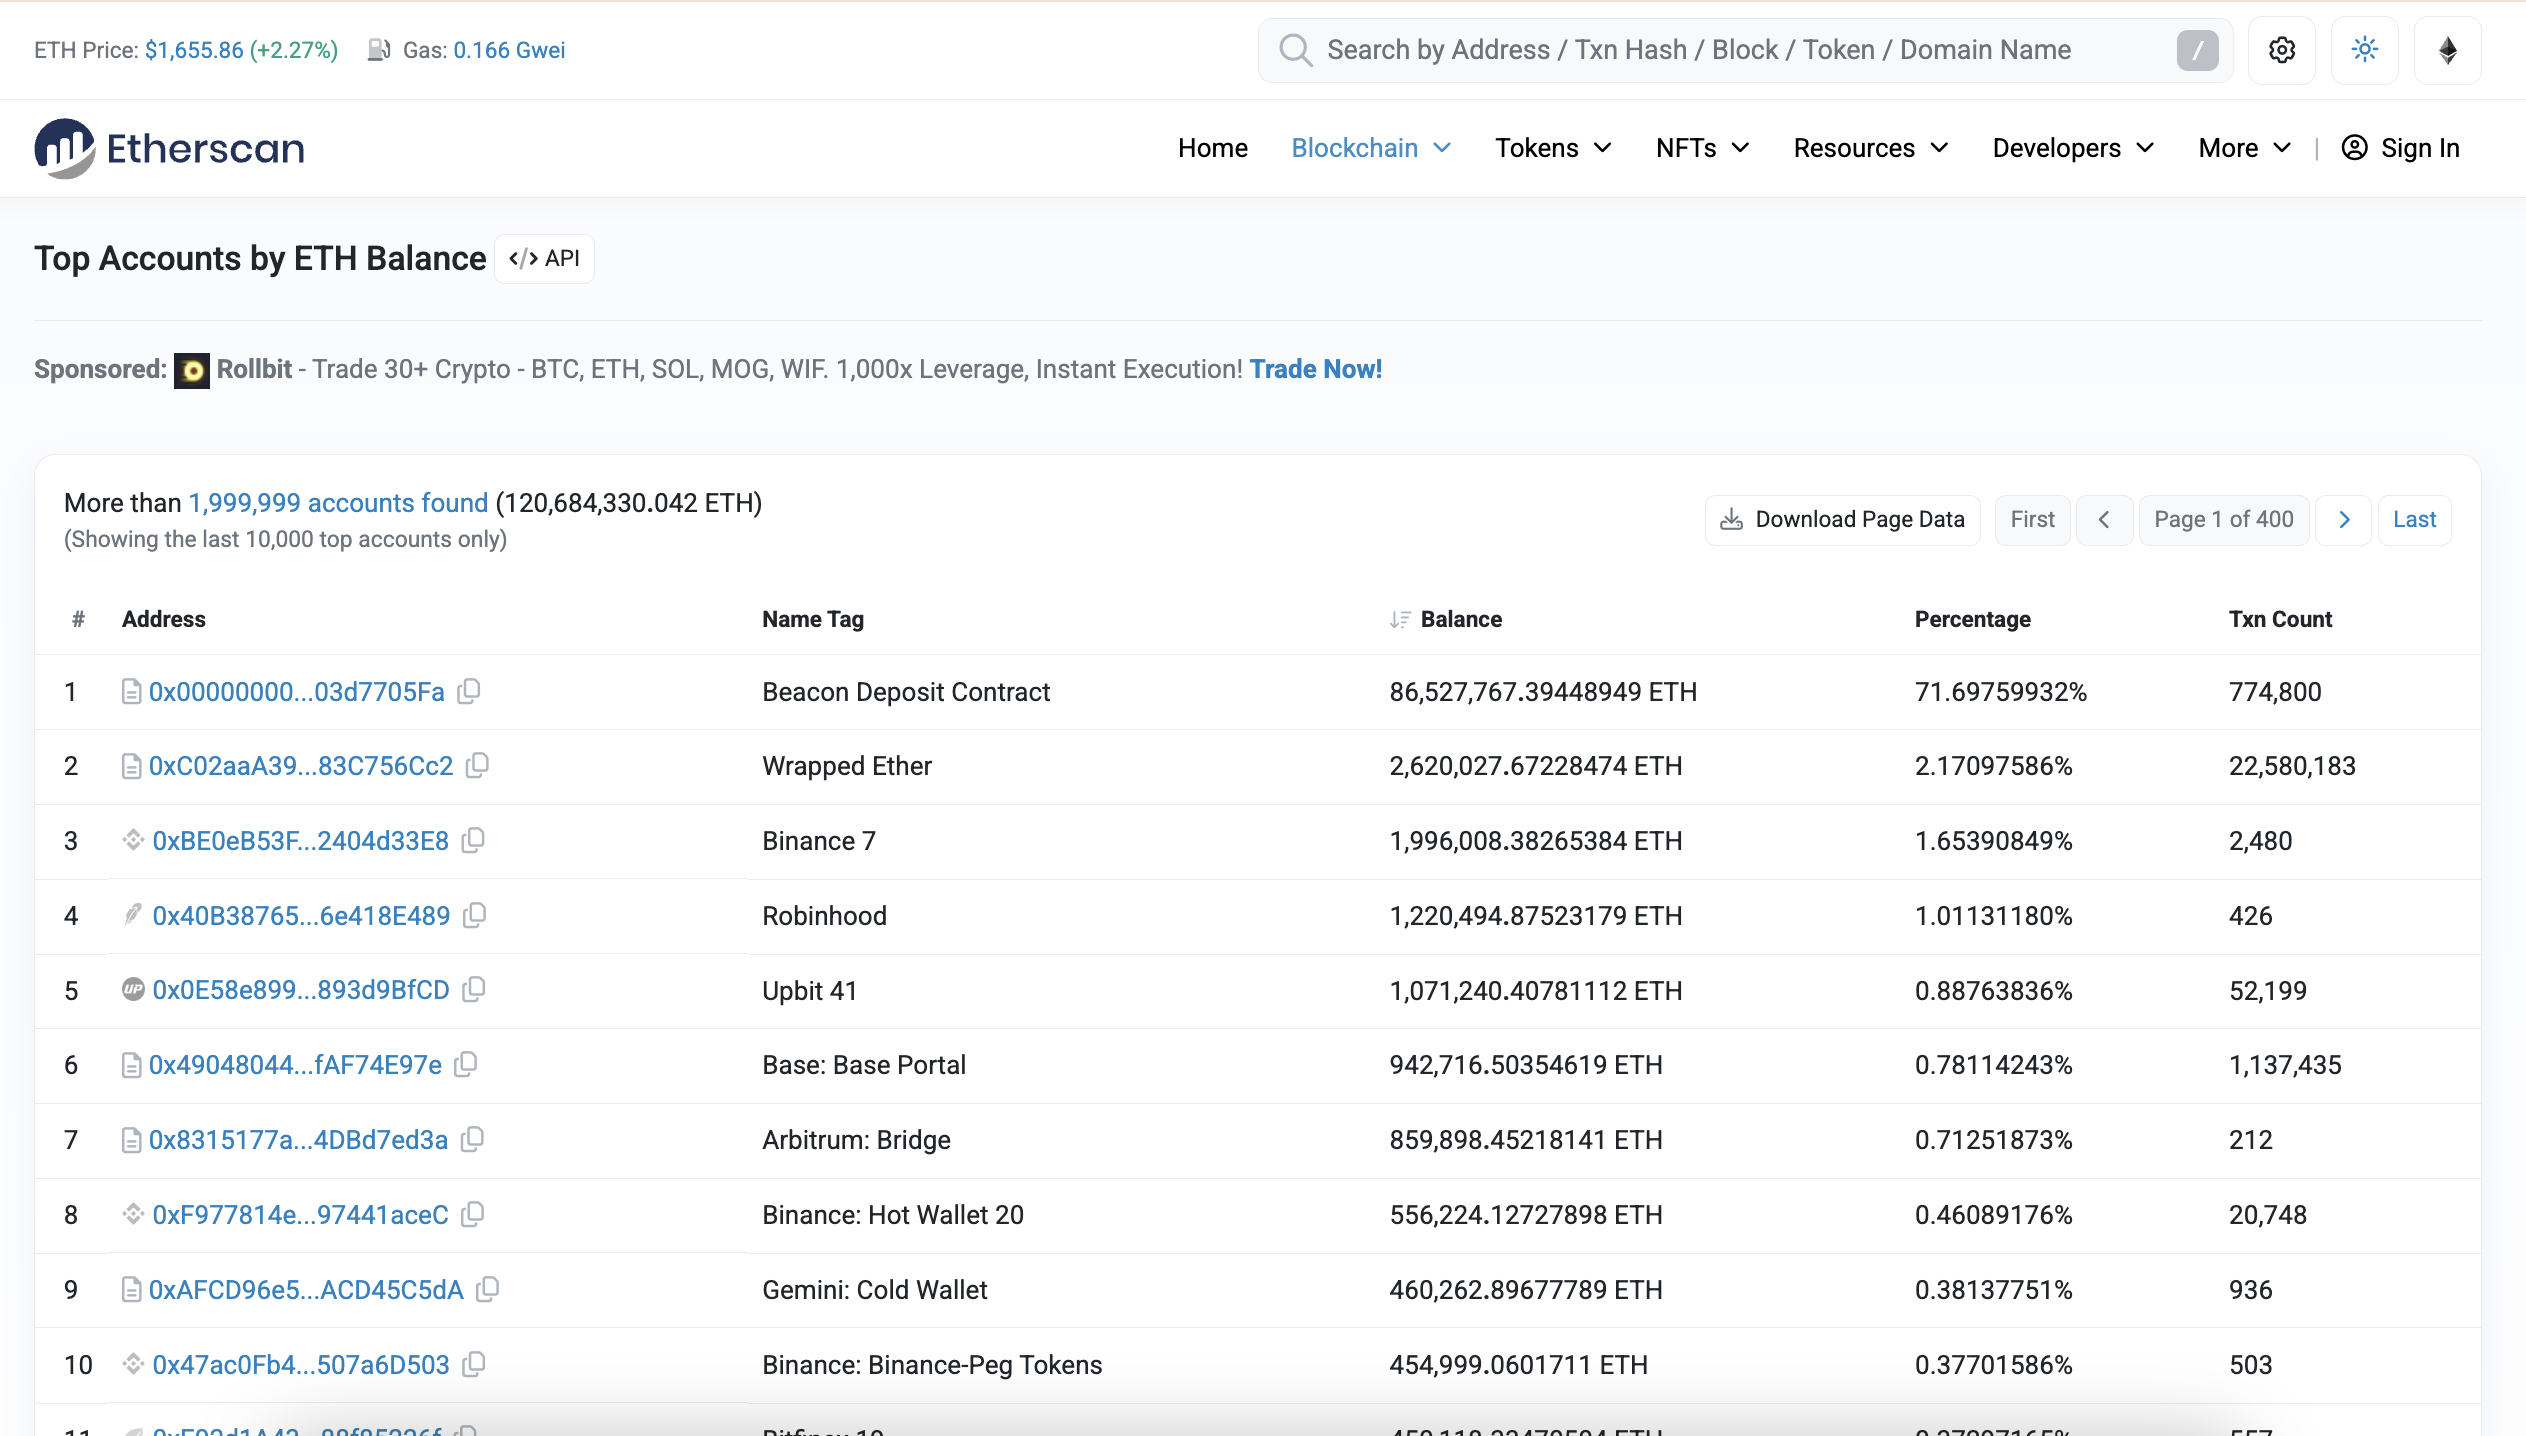
Task: Sort by Balance column header
Action: (x=1461, y=620)
